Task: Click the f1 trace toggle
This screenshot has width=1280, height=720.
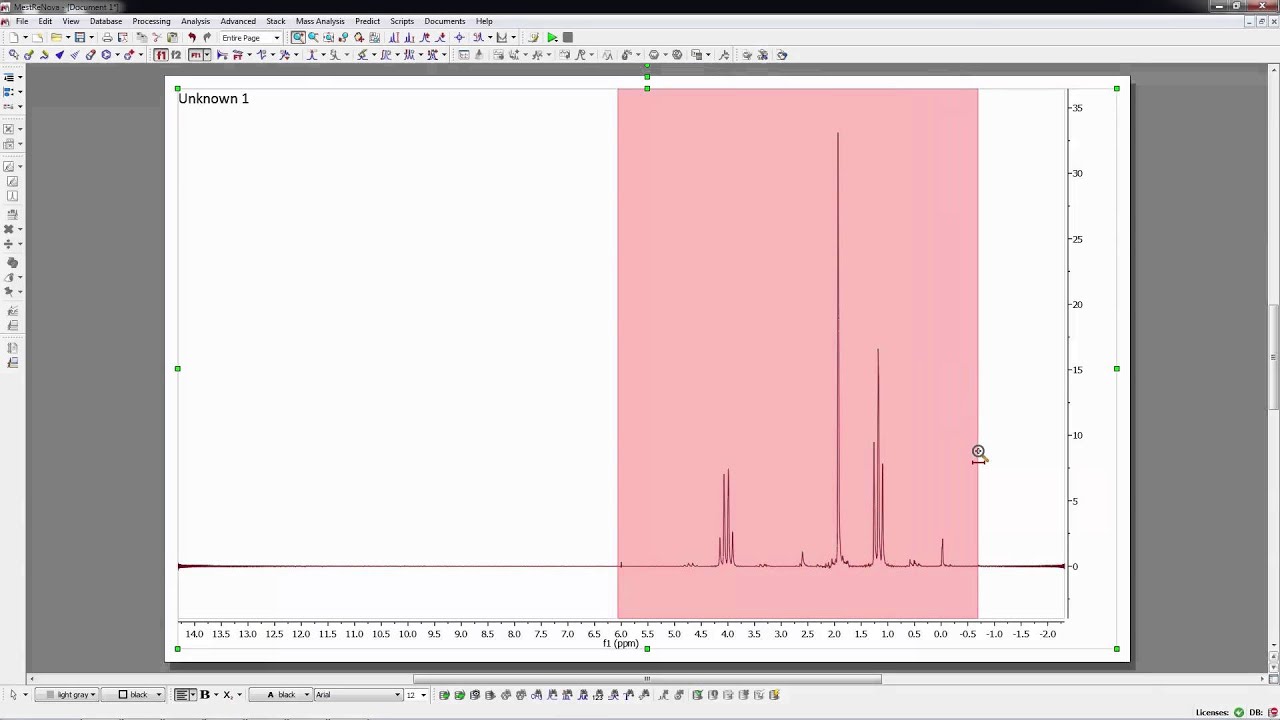Action: (161, 55)
